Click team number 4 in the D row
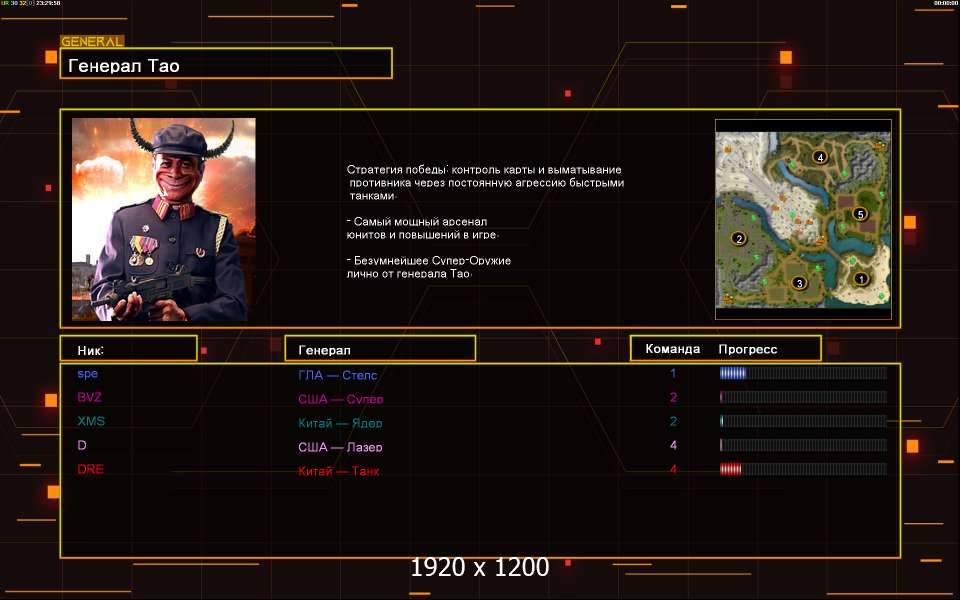This screenshot has height=600, width=960. 673,445
